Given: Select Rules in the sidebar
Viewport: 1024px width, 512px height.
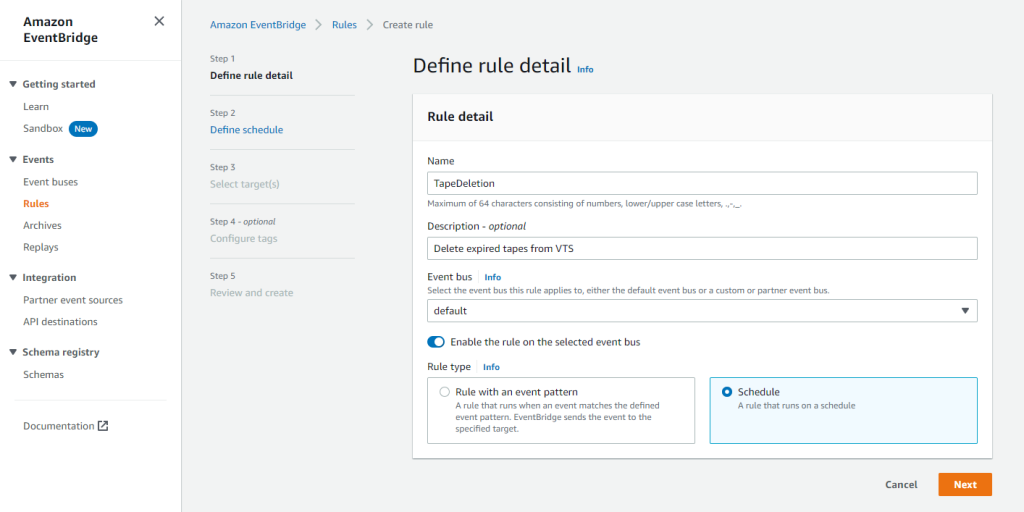Looking at the screenshot, I should [36, 204].
